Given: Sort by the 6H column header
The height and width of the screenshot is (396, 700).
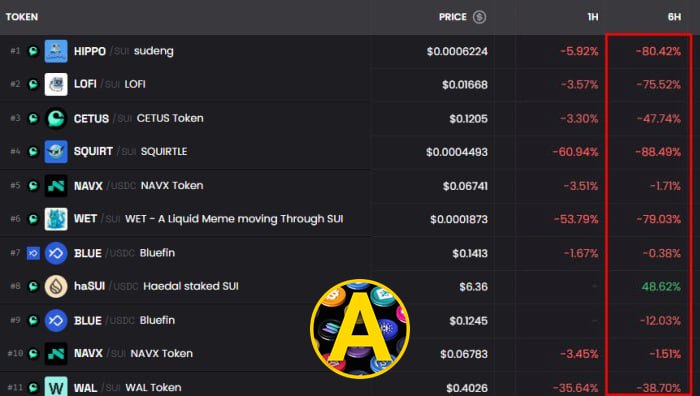Looking at the screenshot, I should tap(674, 17).
